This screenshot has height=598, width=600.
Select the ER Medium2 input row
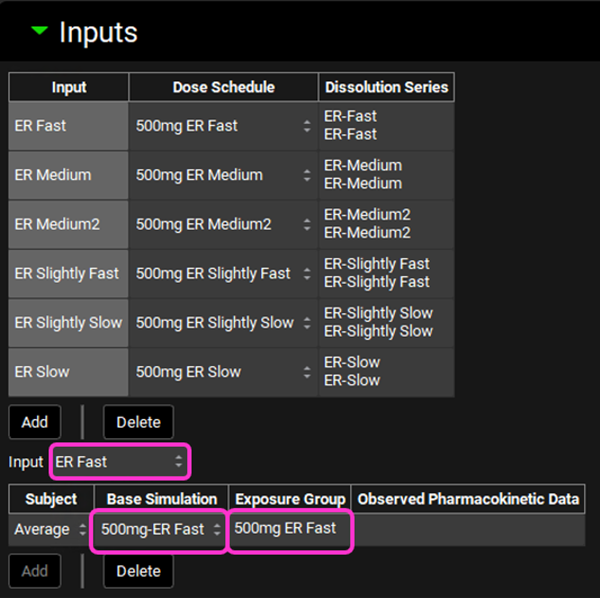[x=68, y=224]
